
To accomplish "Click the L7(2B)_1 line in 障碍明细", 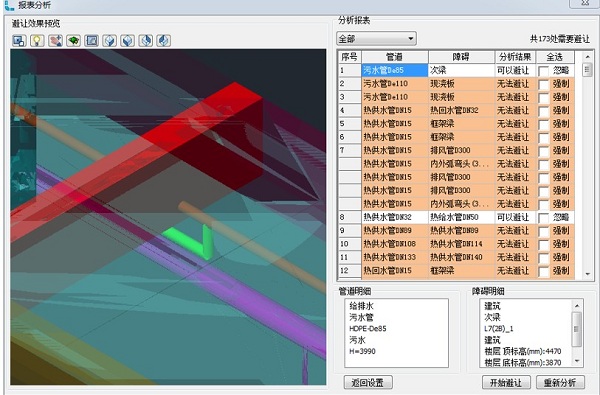I will pos(499,328).
